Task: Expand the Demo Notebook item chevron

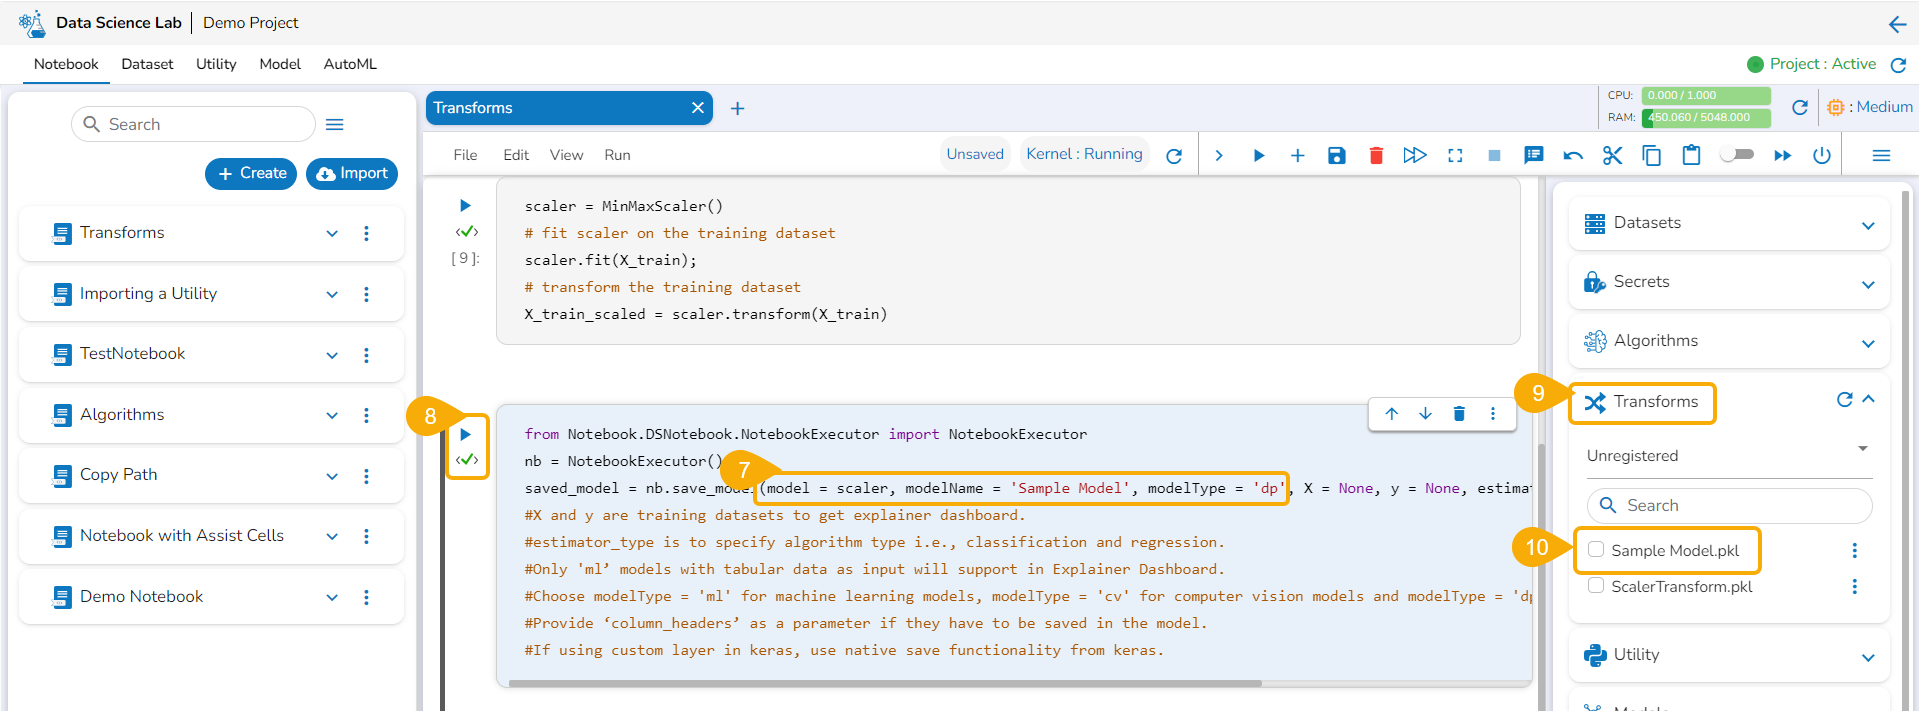Action: pyautogui.click(x=332, y=597)
